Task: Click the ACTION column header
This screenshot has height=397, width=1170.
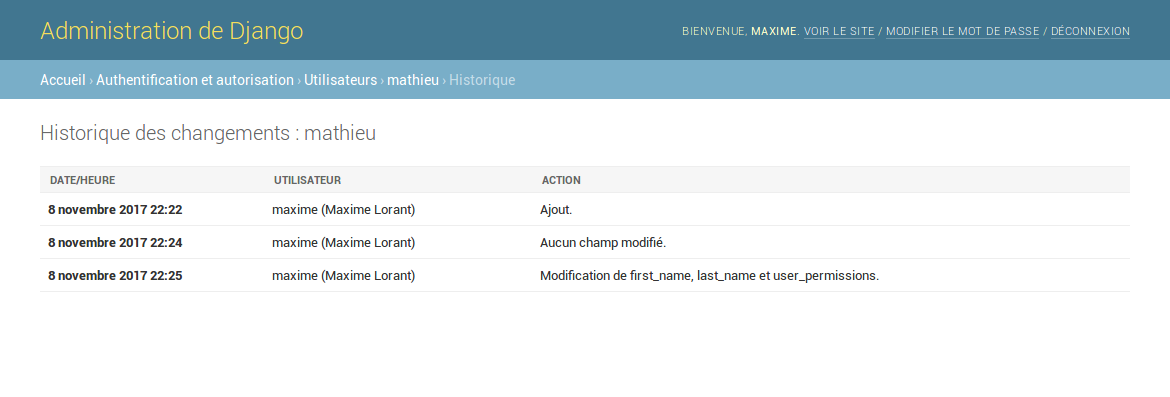Action: click(x=561, y=181)
